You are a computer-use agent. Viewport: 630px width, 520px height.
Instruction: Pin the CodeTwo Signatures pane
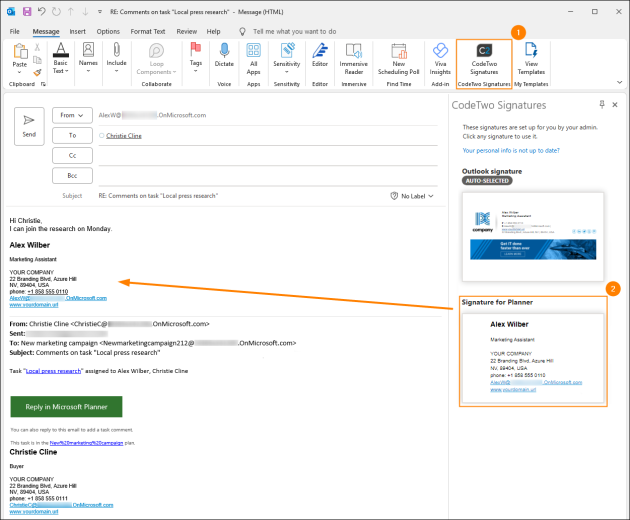602,104
